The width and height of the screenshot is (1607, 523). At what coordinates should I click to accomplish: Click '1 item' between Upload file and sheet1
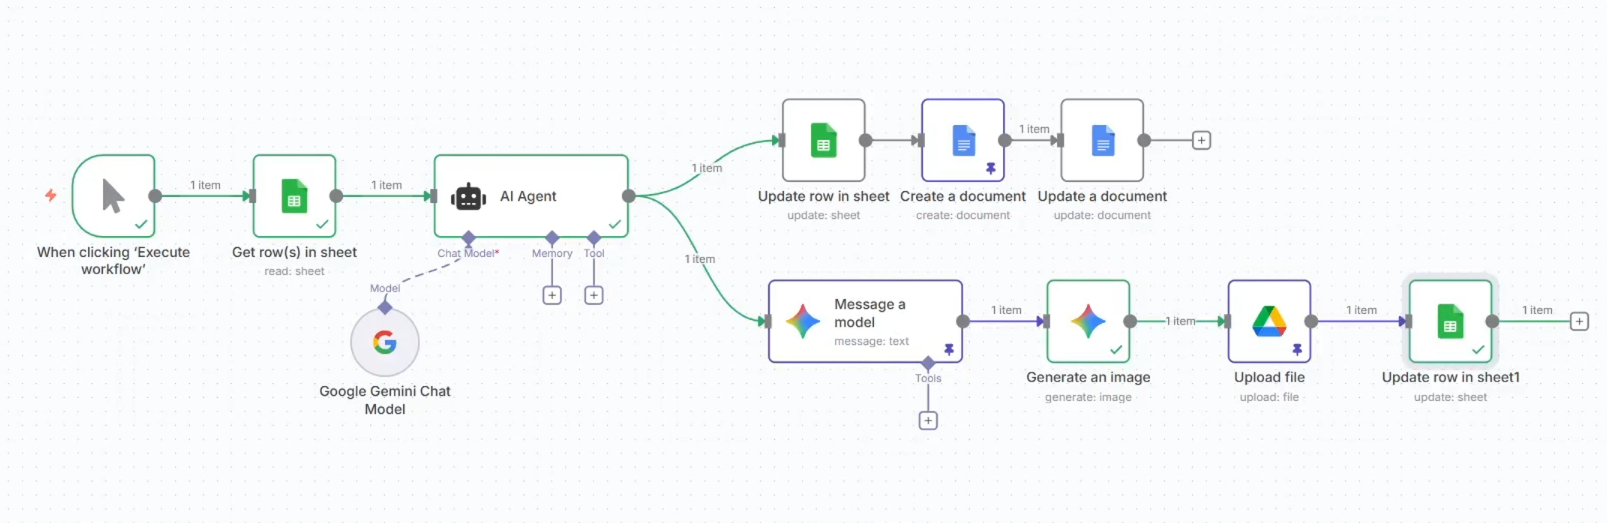1361,310
